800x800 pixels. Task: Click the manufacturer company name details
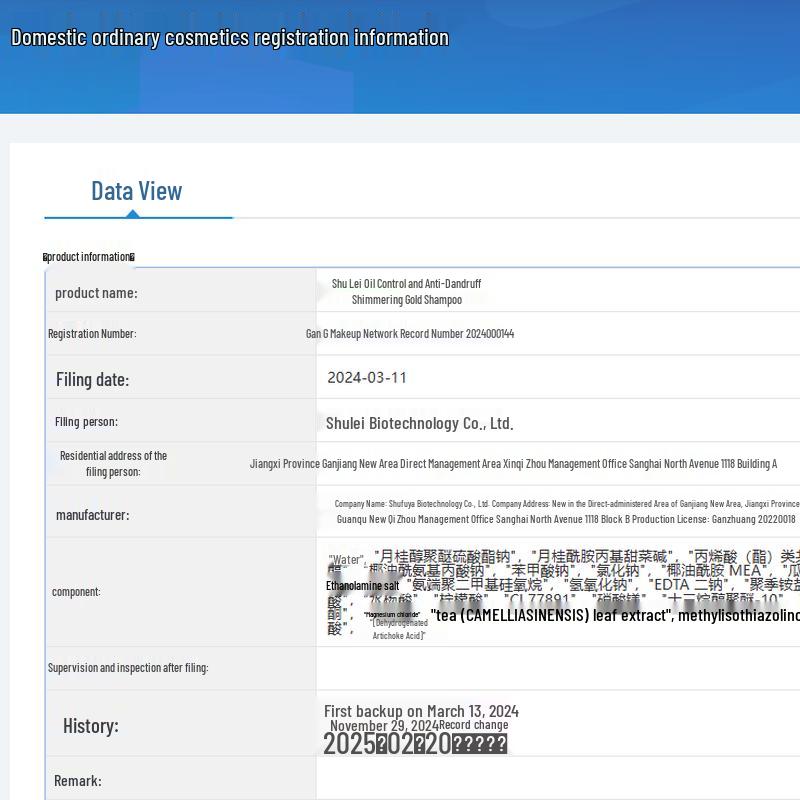pyautogui.click(x=566, y=512)
